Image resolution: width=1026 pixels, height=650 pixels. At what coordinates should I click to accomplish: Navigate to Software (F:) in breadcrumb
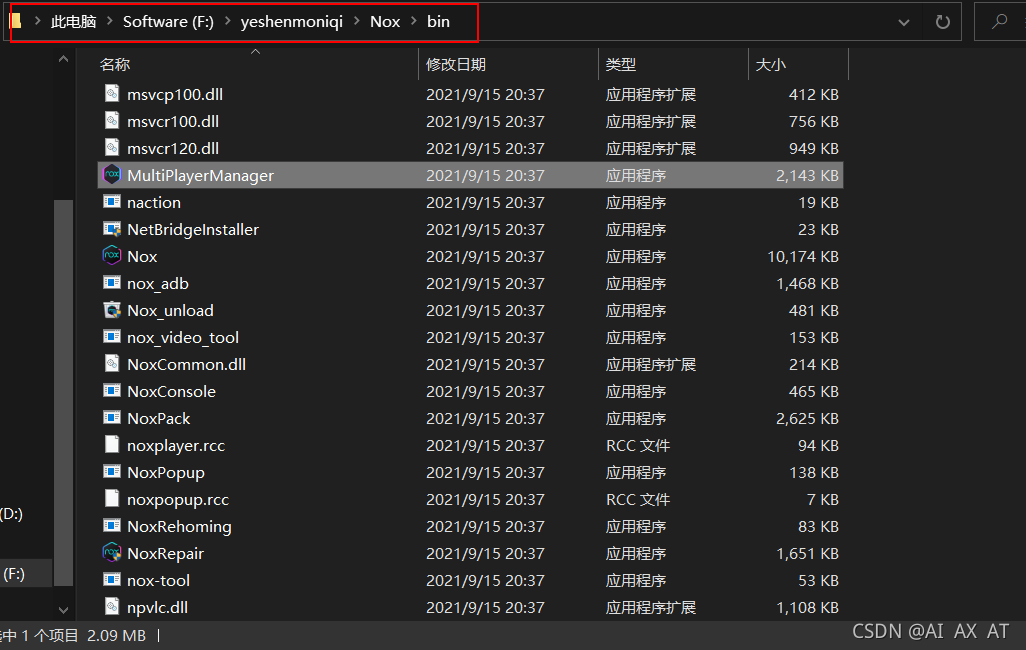168,22
